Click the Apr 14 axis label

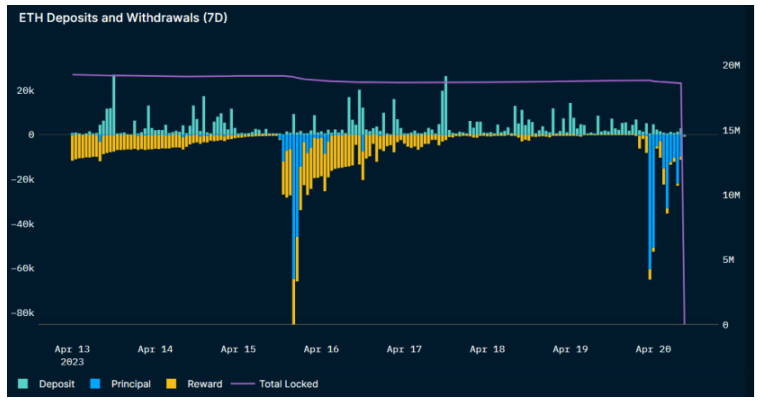[155, 349]
